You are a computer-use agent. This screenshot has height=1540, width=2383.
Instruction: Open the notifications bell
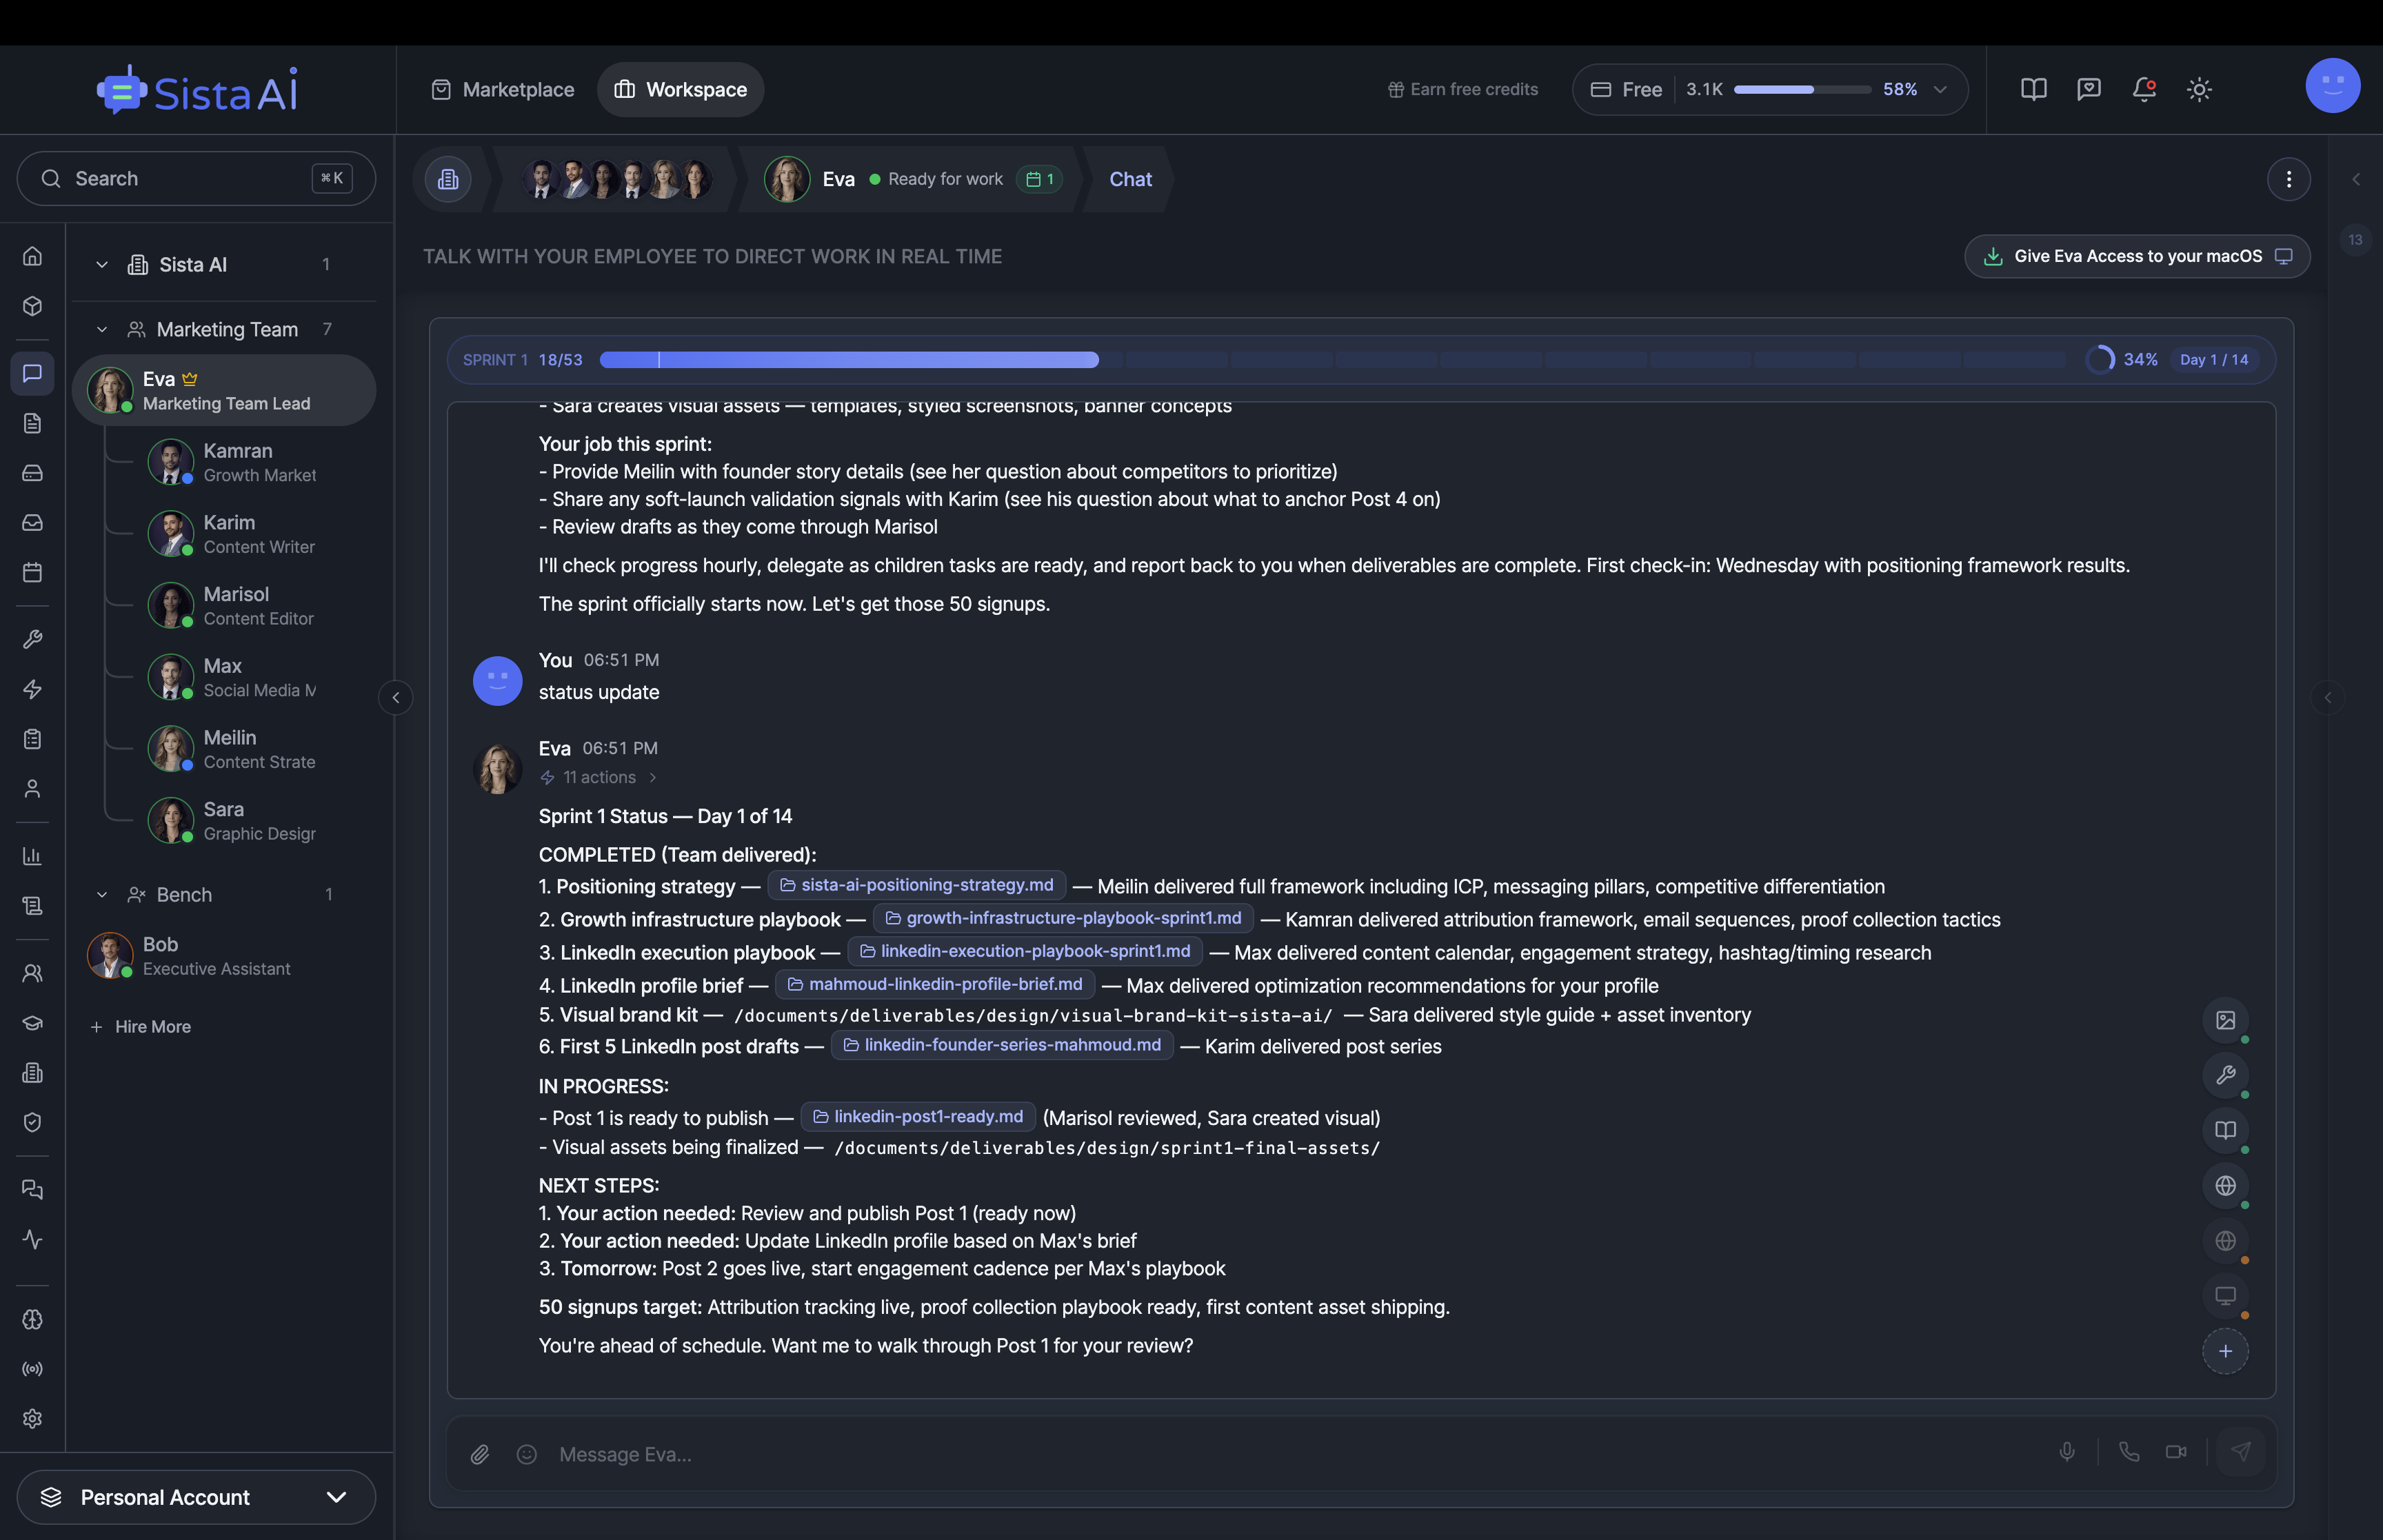(x=2143, y=90)
